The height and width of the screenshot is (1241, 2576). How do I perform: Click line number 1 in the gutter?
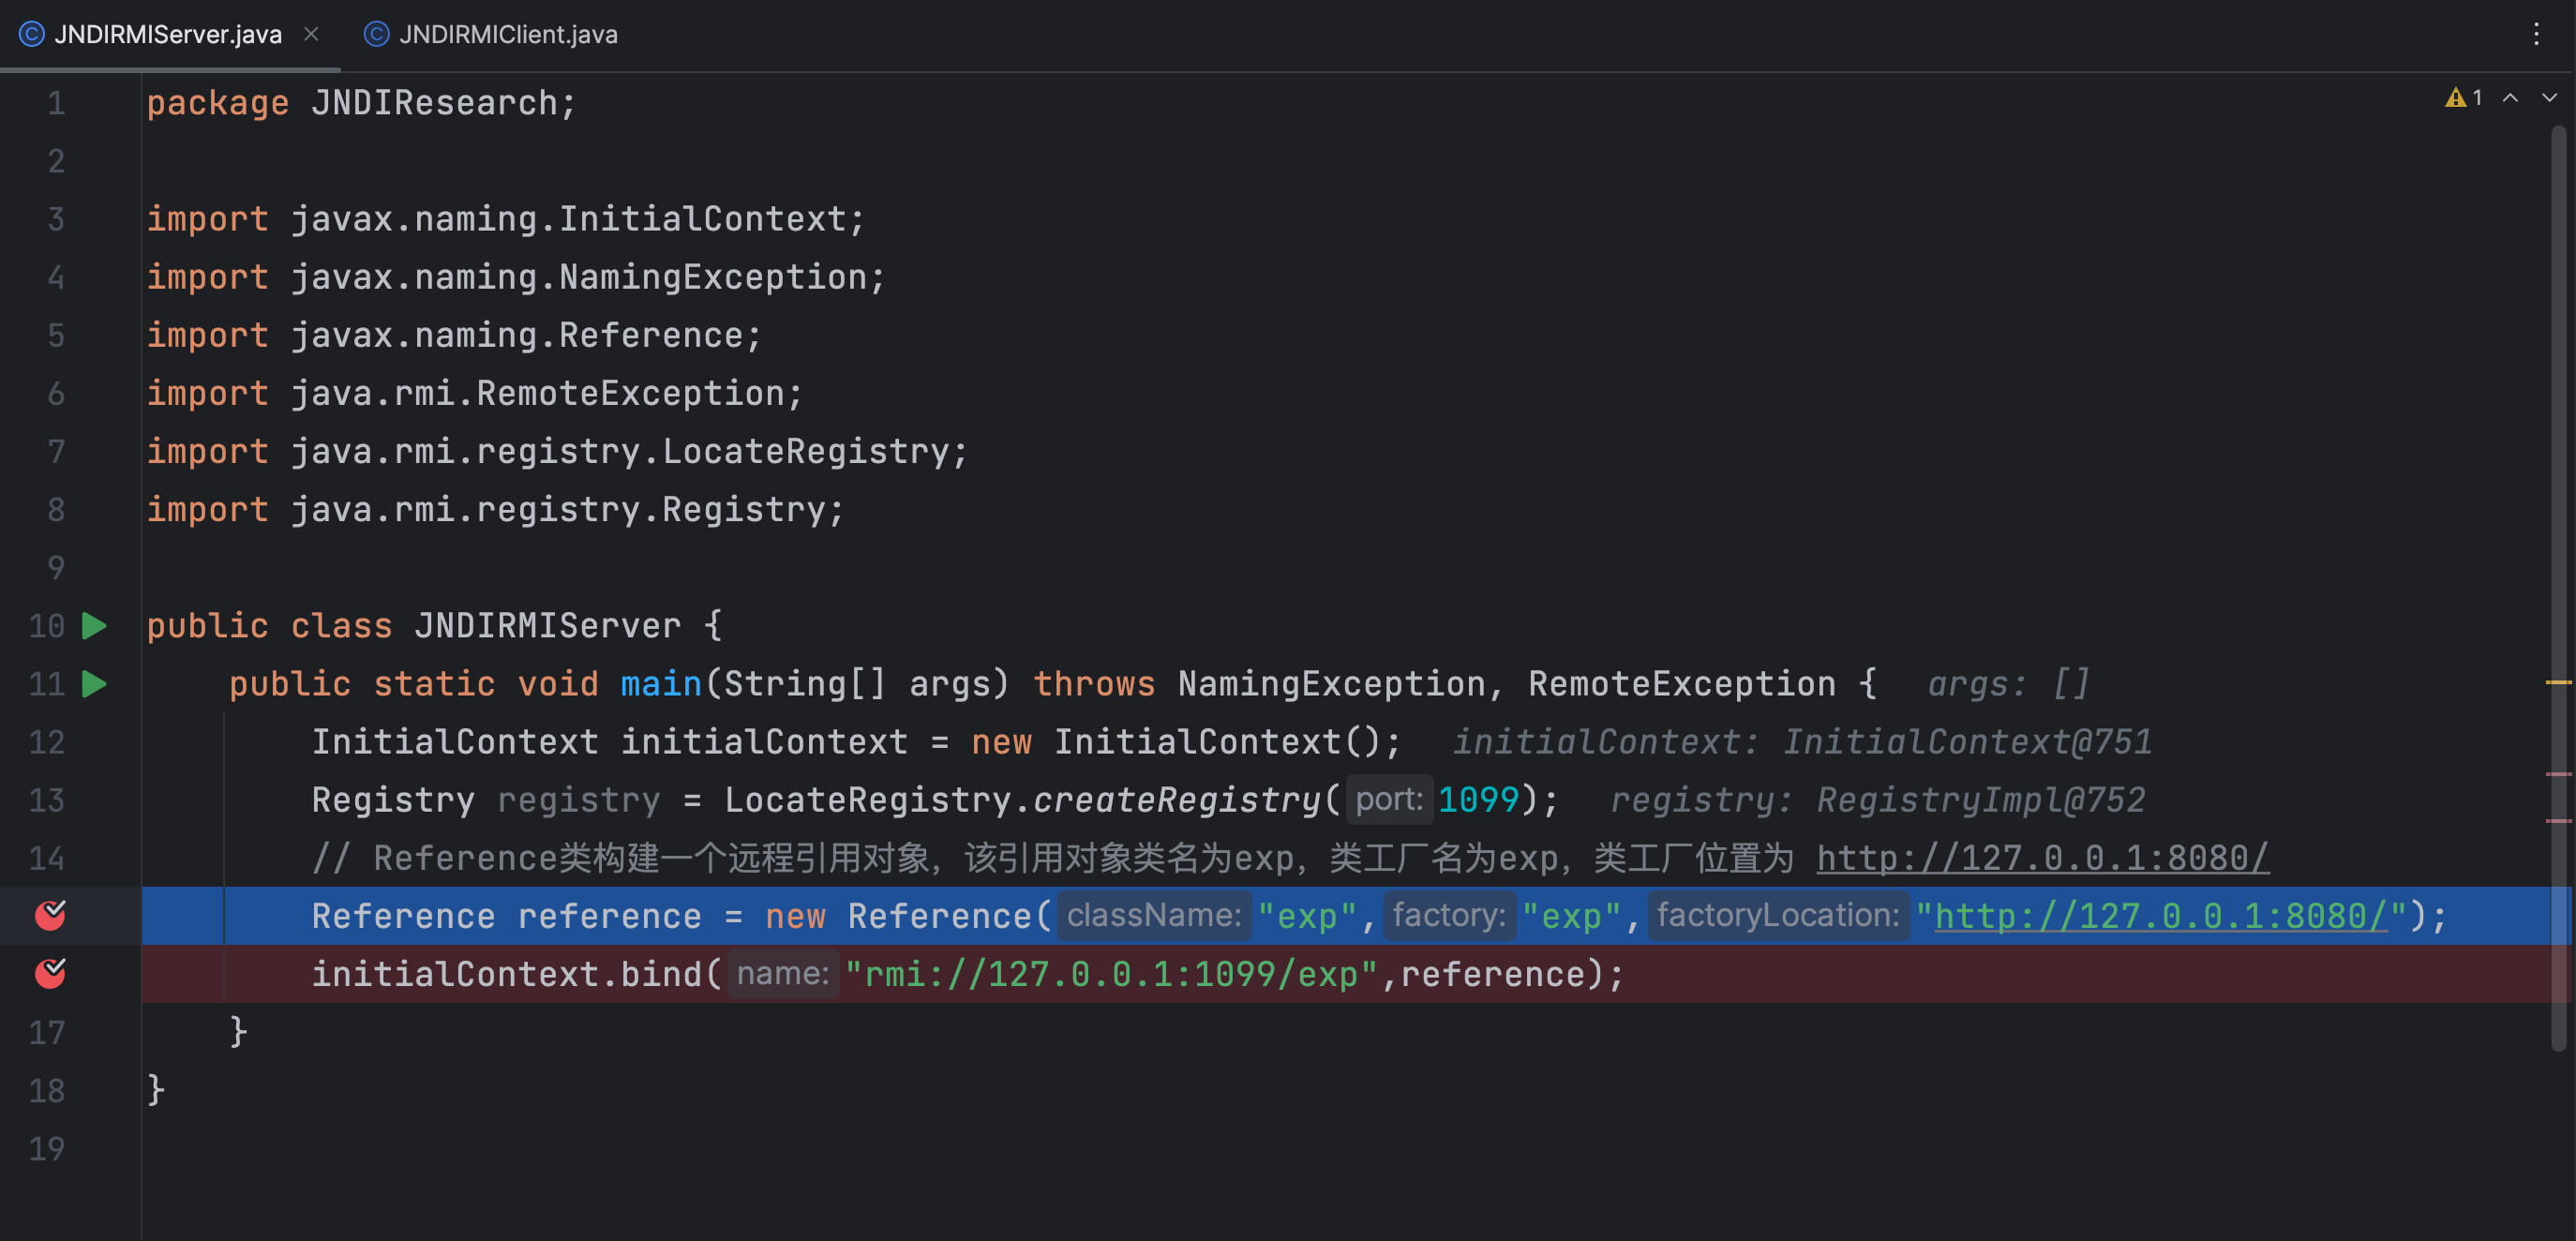point(56,103)
